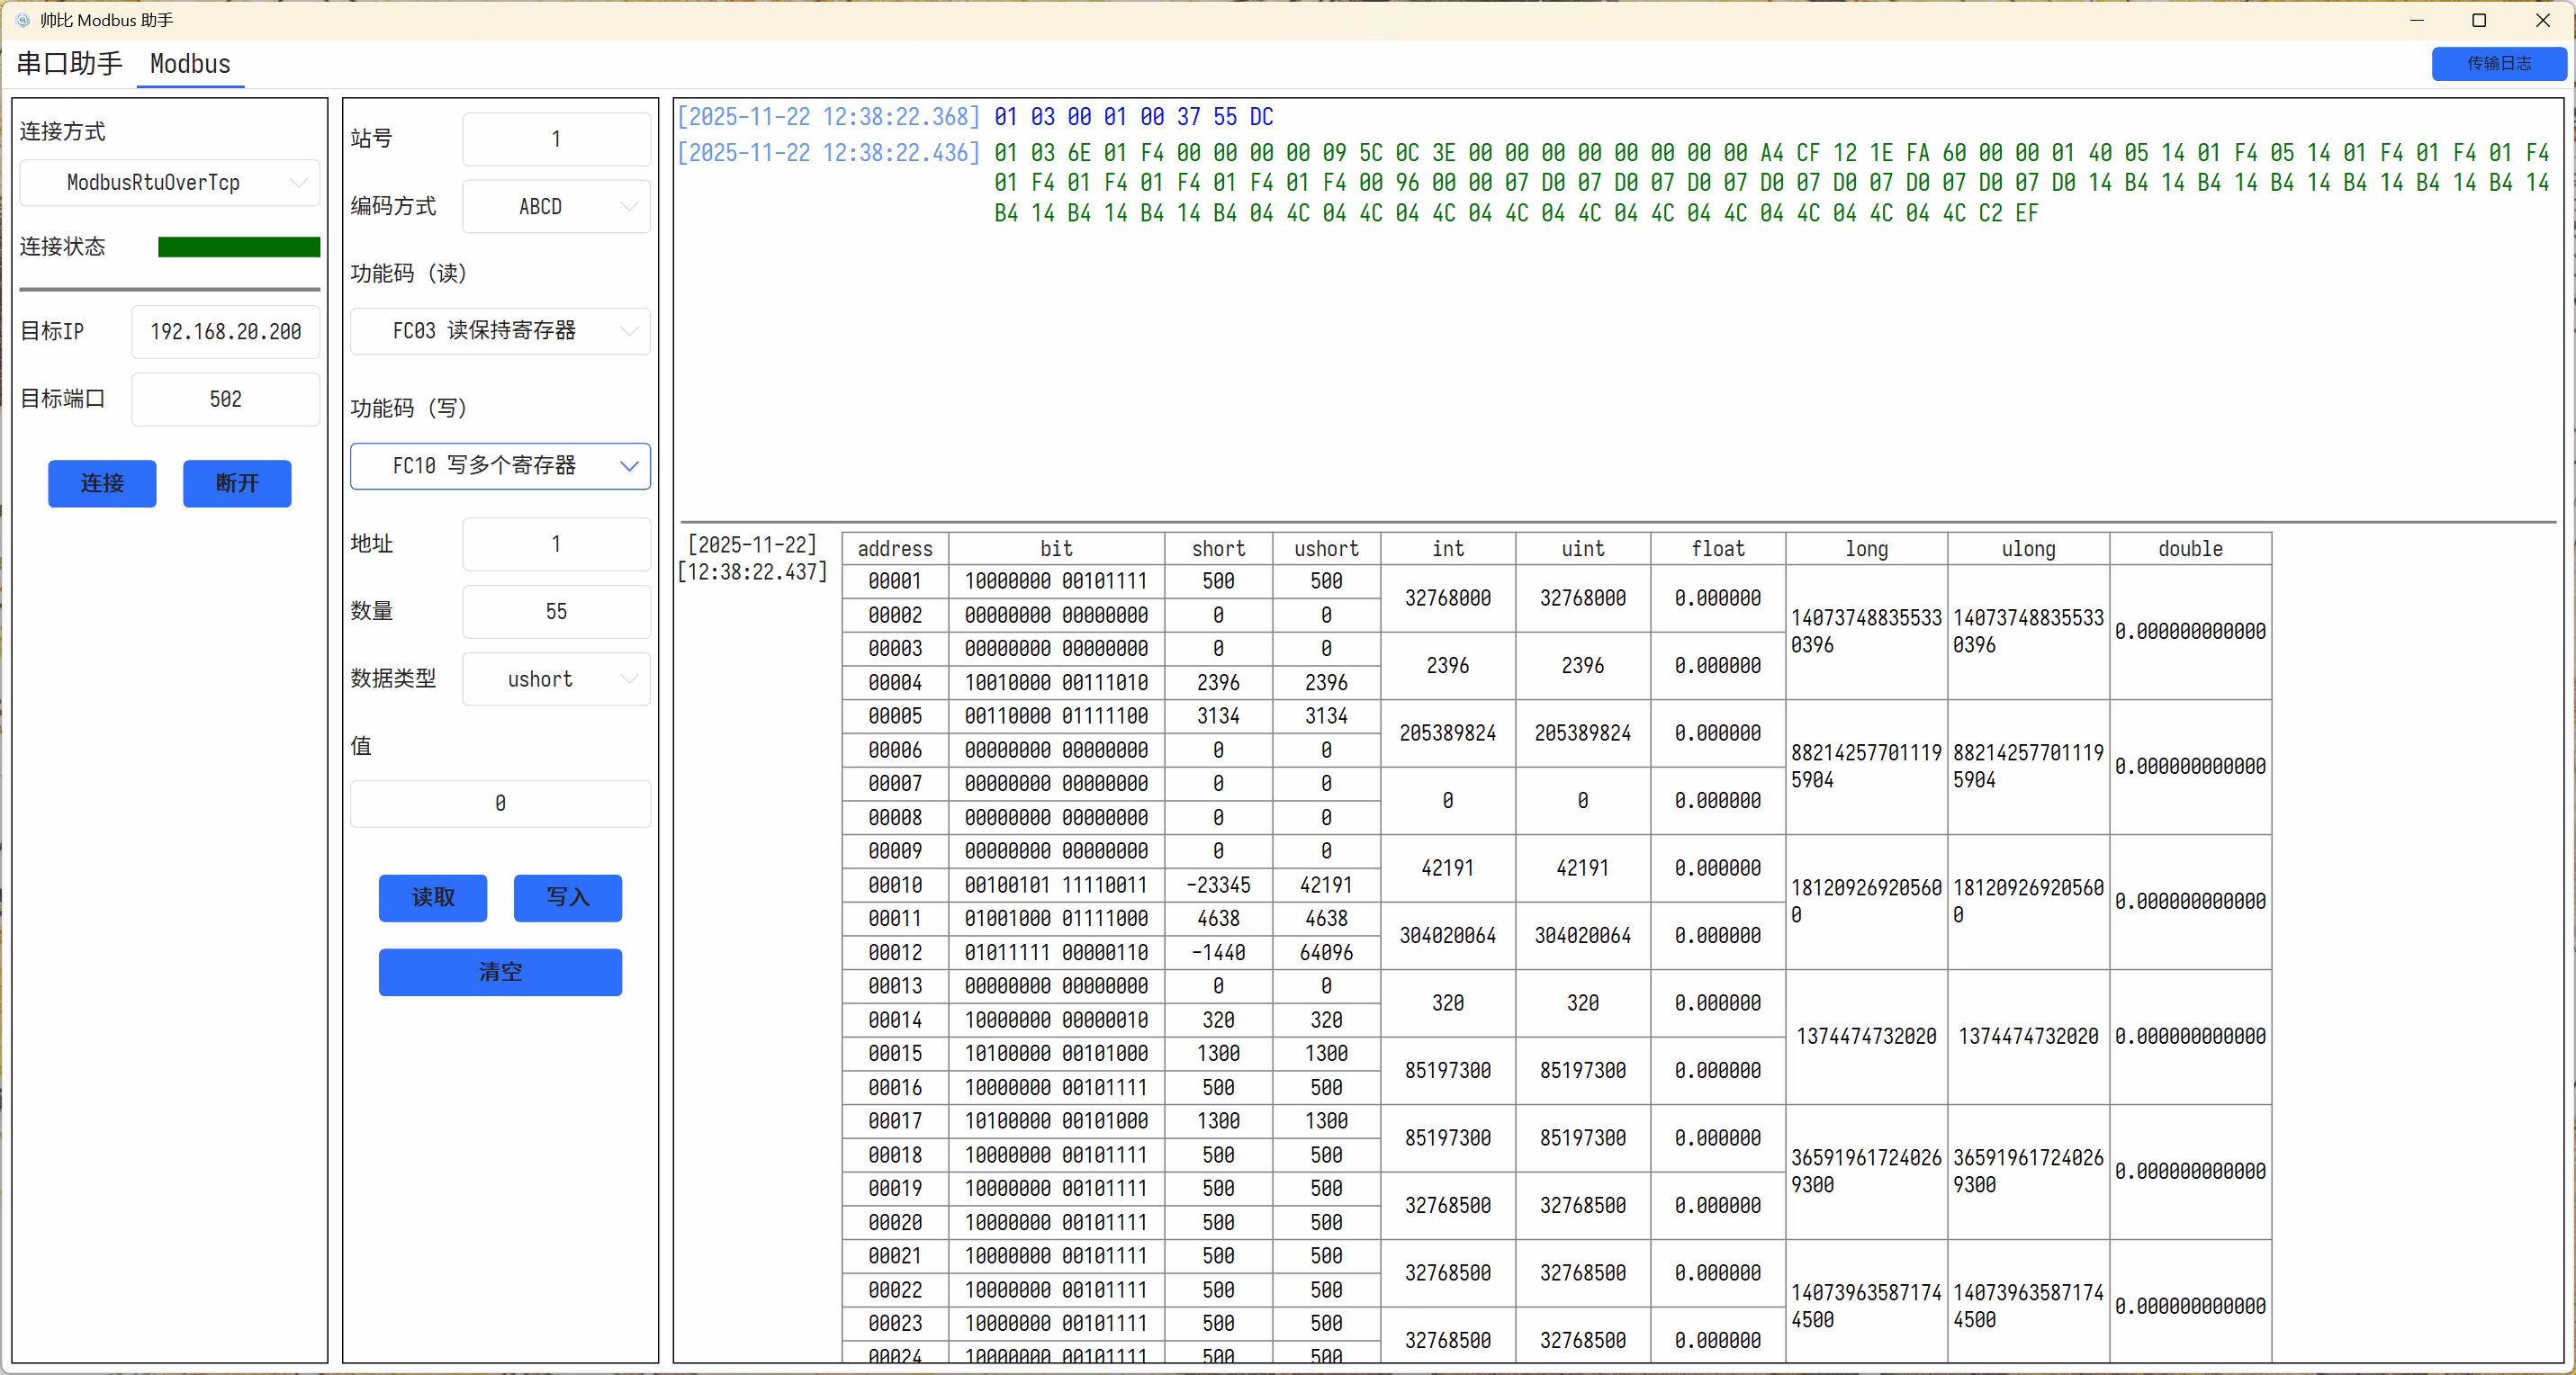The width and height of the screenshot is (2576, 1375).
Task: Click the green connection status indicator
Action: point(239,247)
